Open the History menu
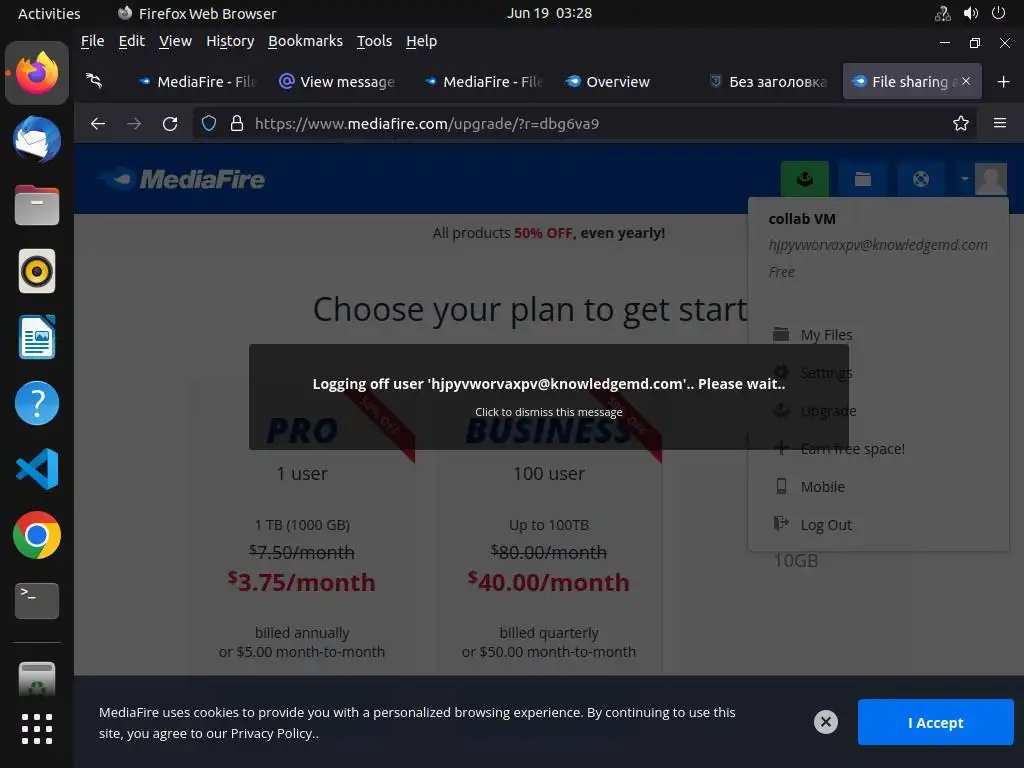1024x768 pixels. tap(230, 41)
